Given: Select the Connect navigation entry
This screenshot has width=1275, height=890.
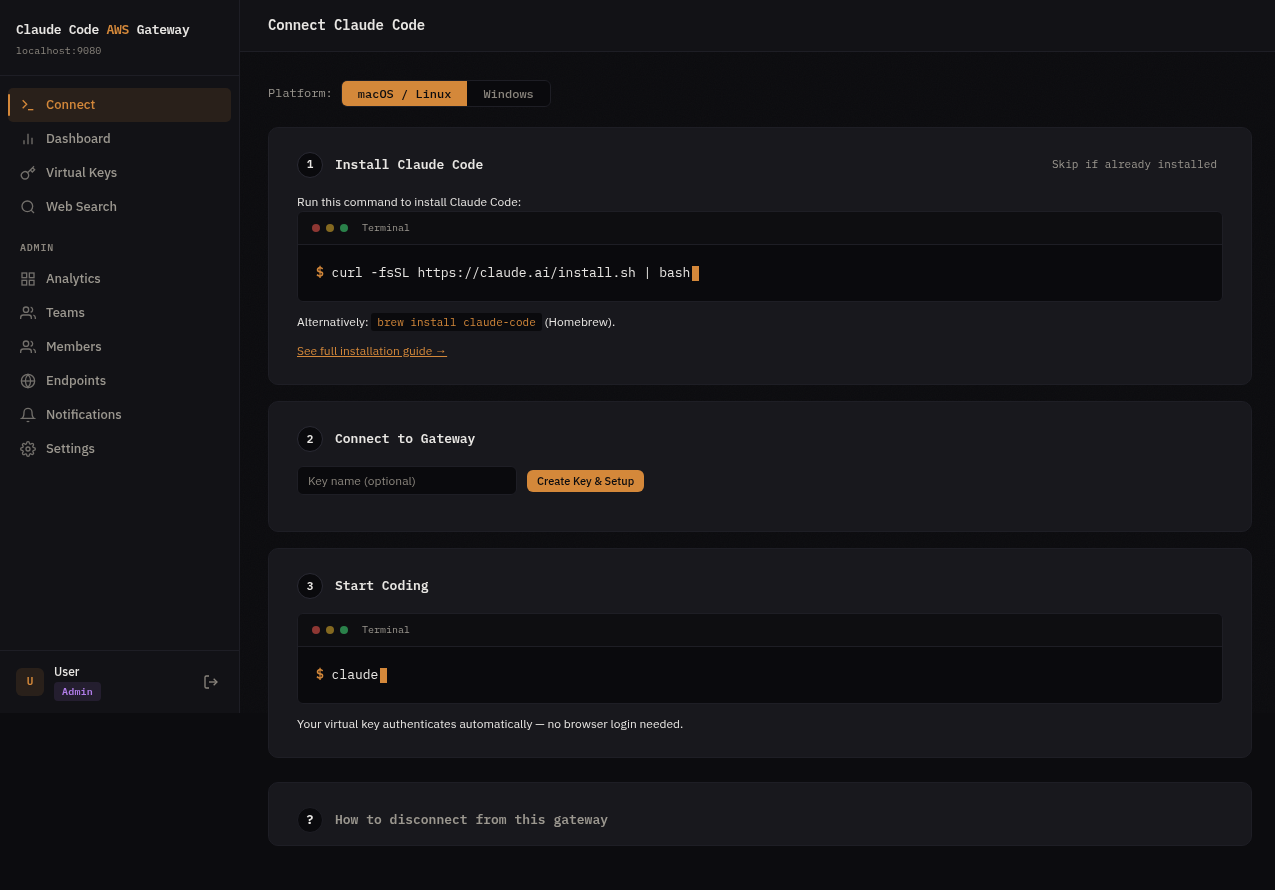Looking at the screenshot, I should [71, 104].
